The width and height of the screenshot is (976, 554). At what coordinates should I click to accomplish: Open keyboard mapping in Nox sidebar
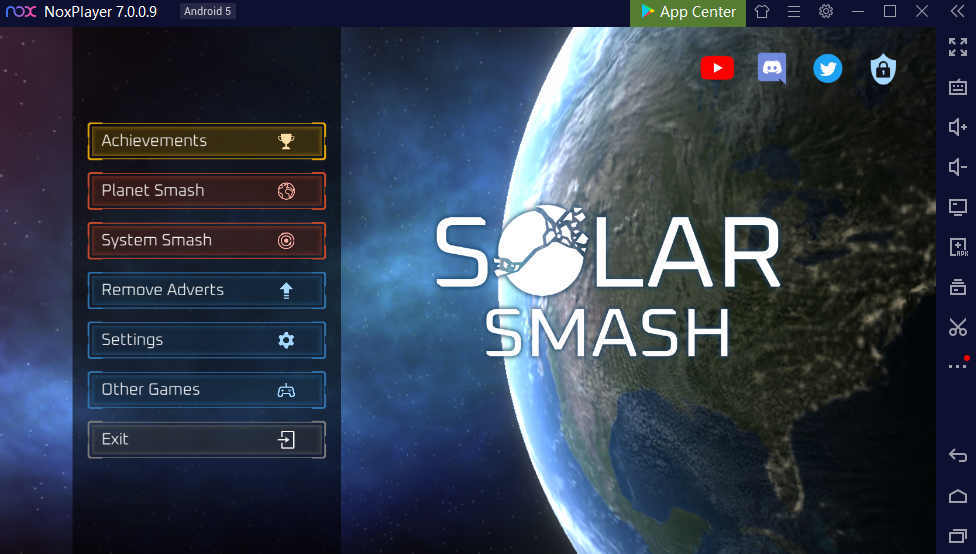coord(957,87)
